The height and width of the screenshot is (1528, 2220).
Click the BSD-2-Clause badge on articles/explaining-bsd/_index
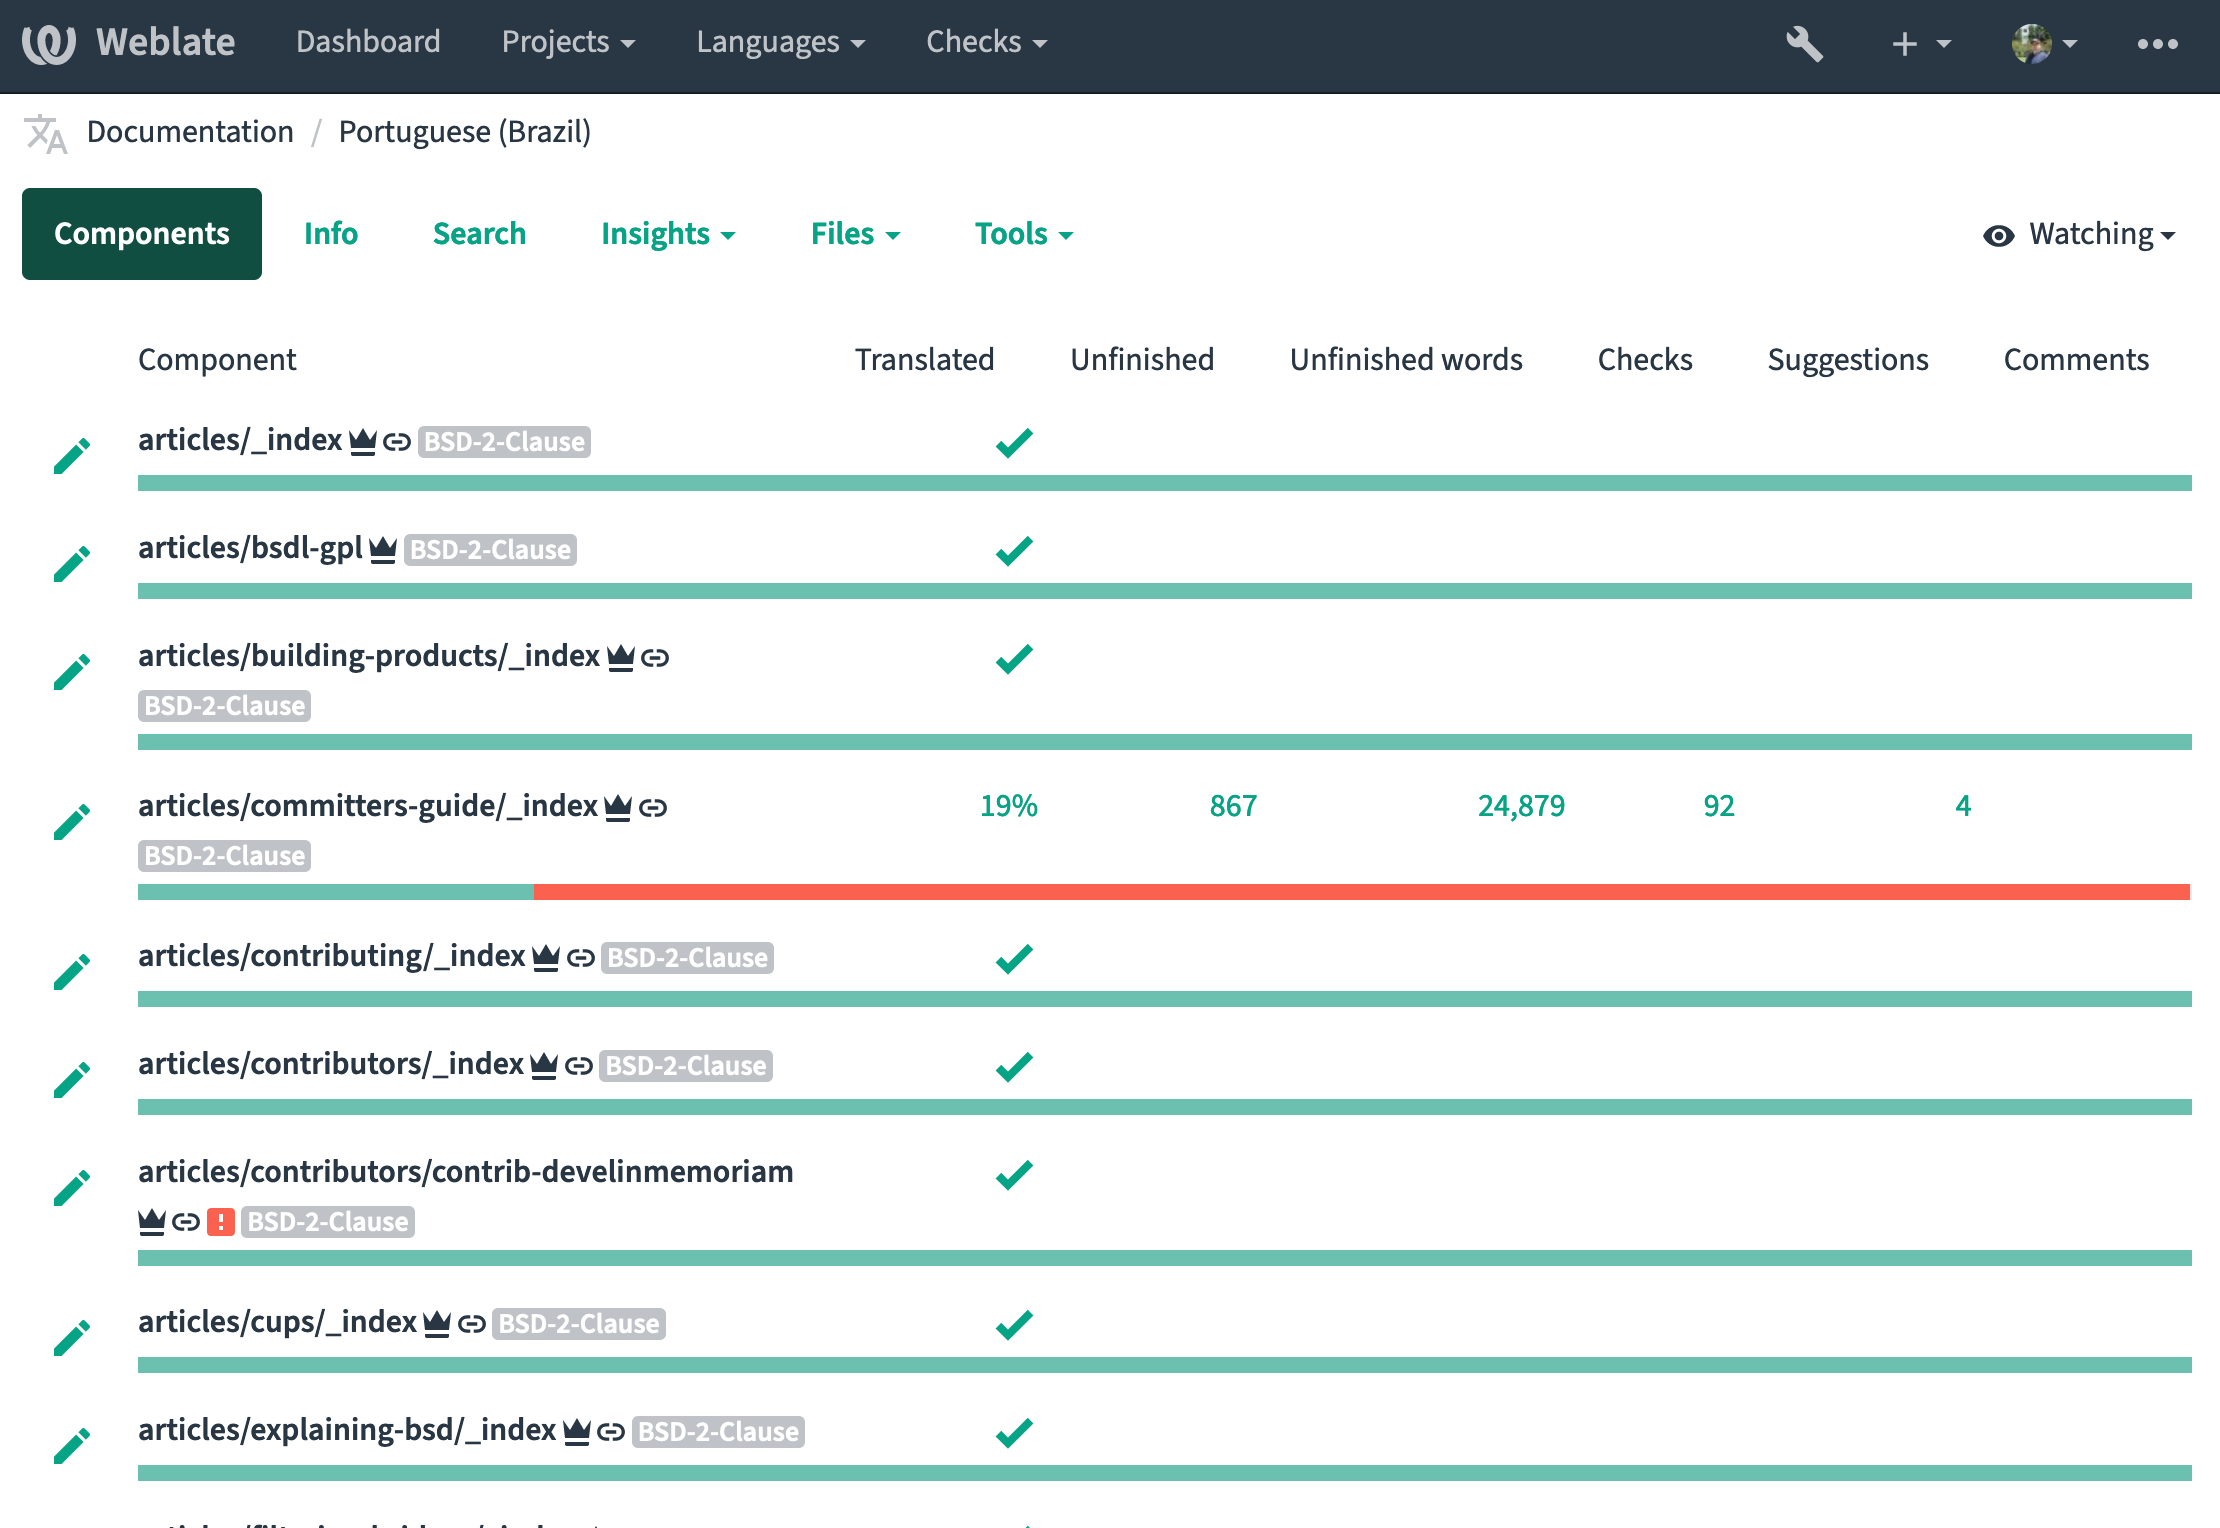(718, 1432)
